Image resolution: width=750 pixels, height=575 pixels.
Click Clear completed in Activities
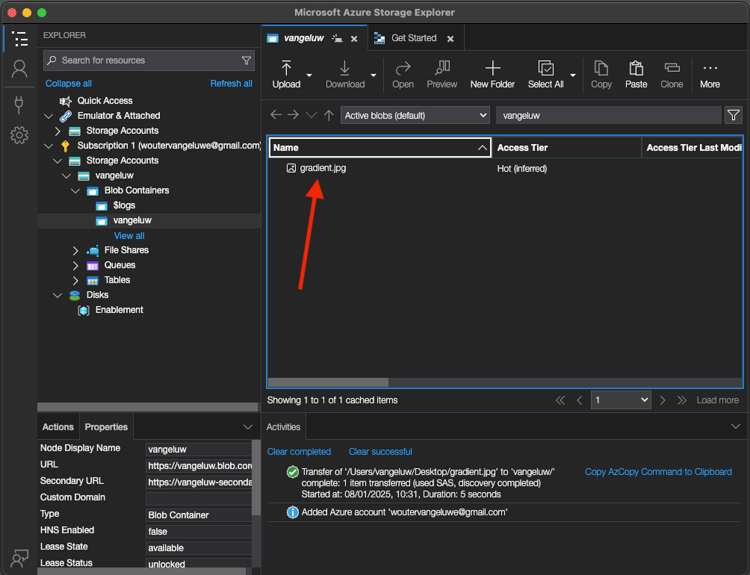pos(299,452)
